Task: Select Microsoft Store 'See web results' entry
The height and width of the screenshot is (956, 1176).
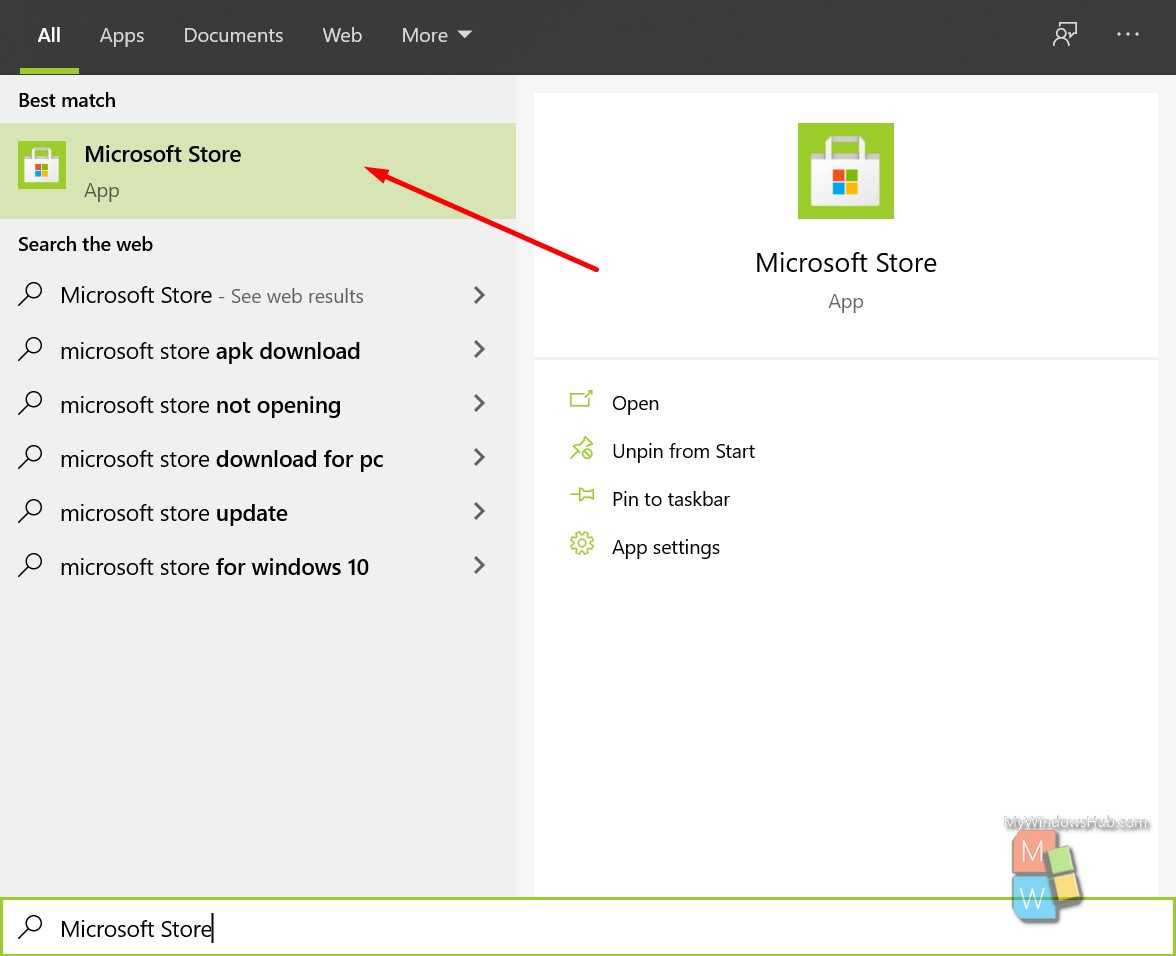Action: click(212, 296)
